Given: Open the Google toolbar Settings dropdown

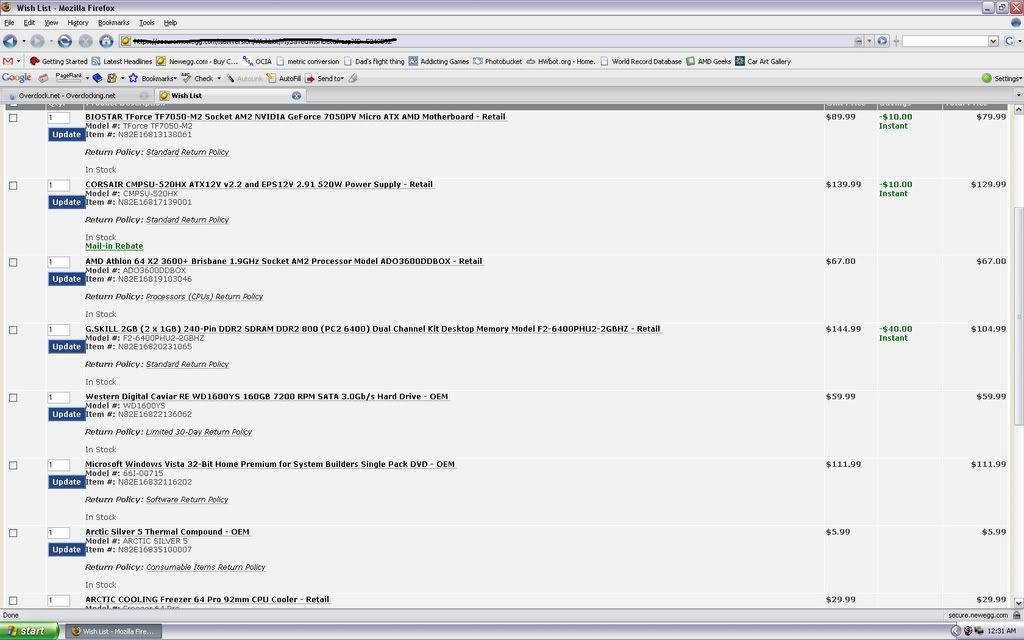Looking at the screenshot, I should [1002, 78].
